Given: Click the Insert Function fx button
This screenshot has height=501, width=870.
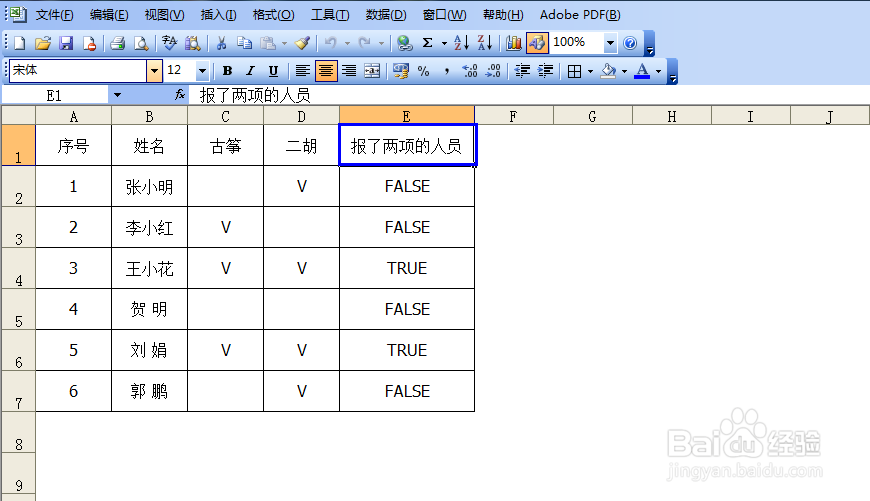Looking at the screenshot, I should (179, 95).
